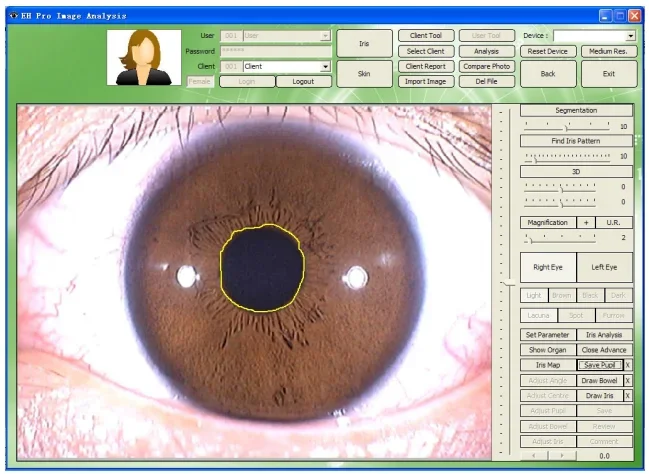Viewport: 649px width, 474px height.
Task: Switch to Skin mode
Action: pos(363,74)
